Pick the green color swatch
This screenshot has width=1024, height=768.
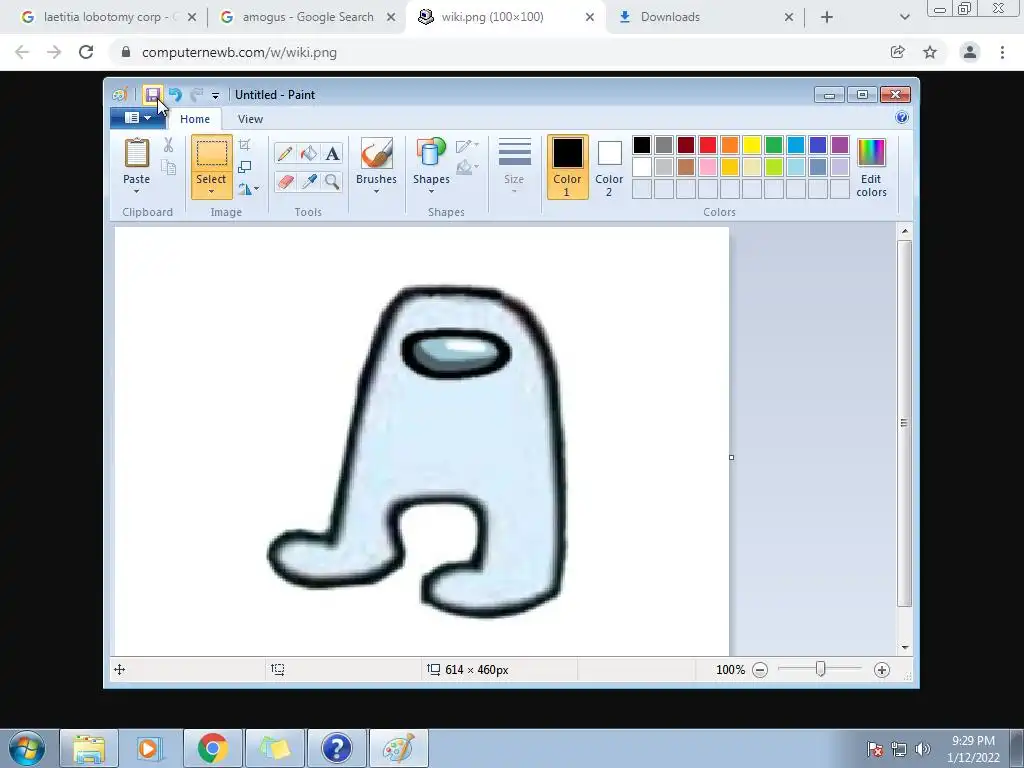click(x=774, y=145)
